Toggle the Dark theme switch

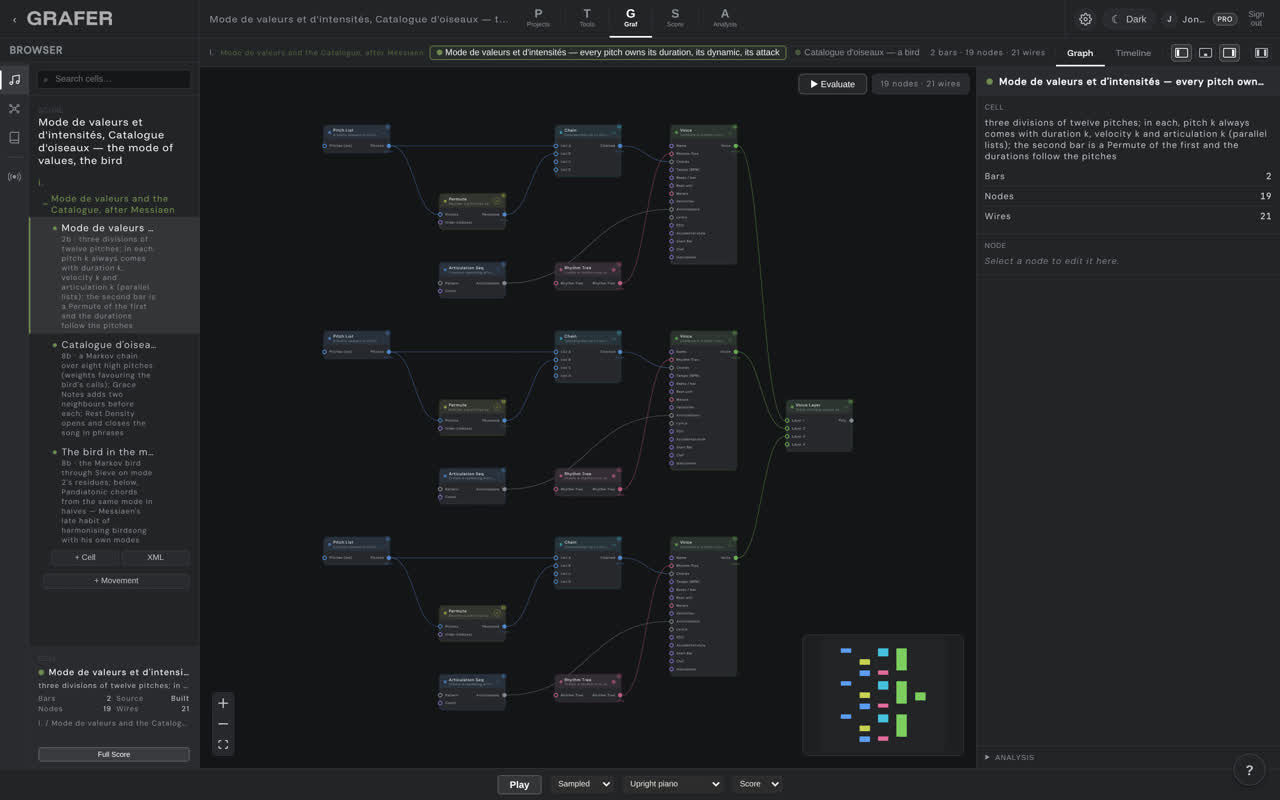tap(1129, 19)
